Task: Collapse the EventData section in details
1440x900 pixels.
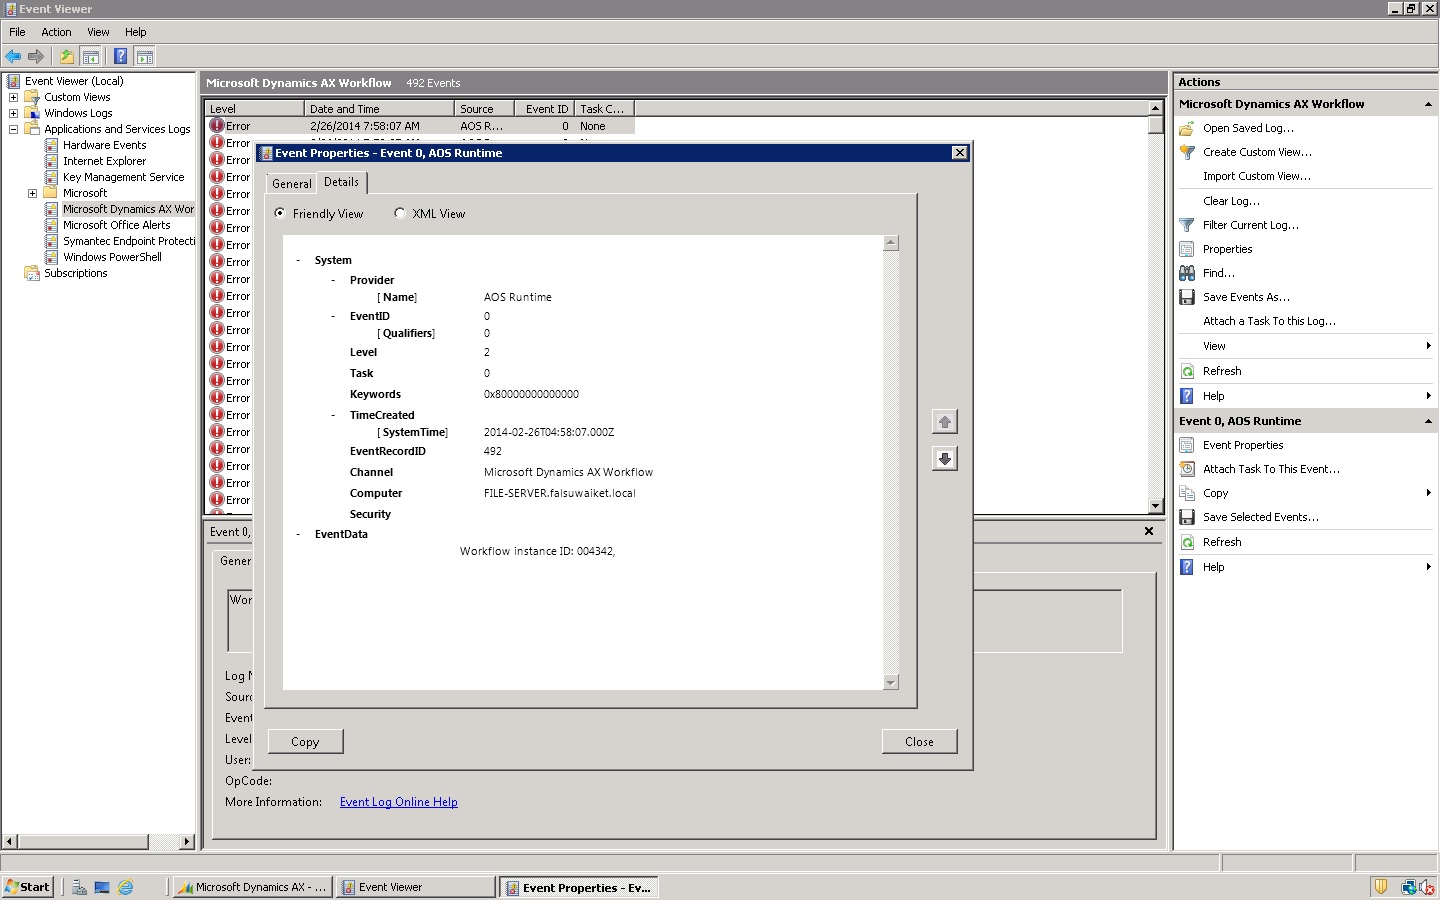Action: [x=298, y=534]
